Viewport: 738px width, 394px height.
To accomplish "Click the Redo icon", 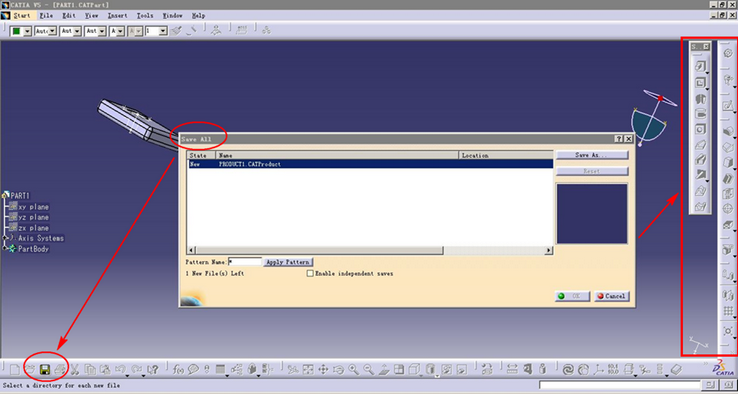I will point(137,370).
